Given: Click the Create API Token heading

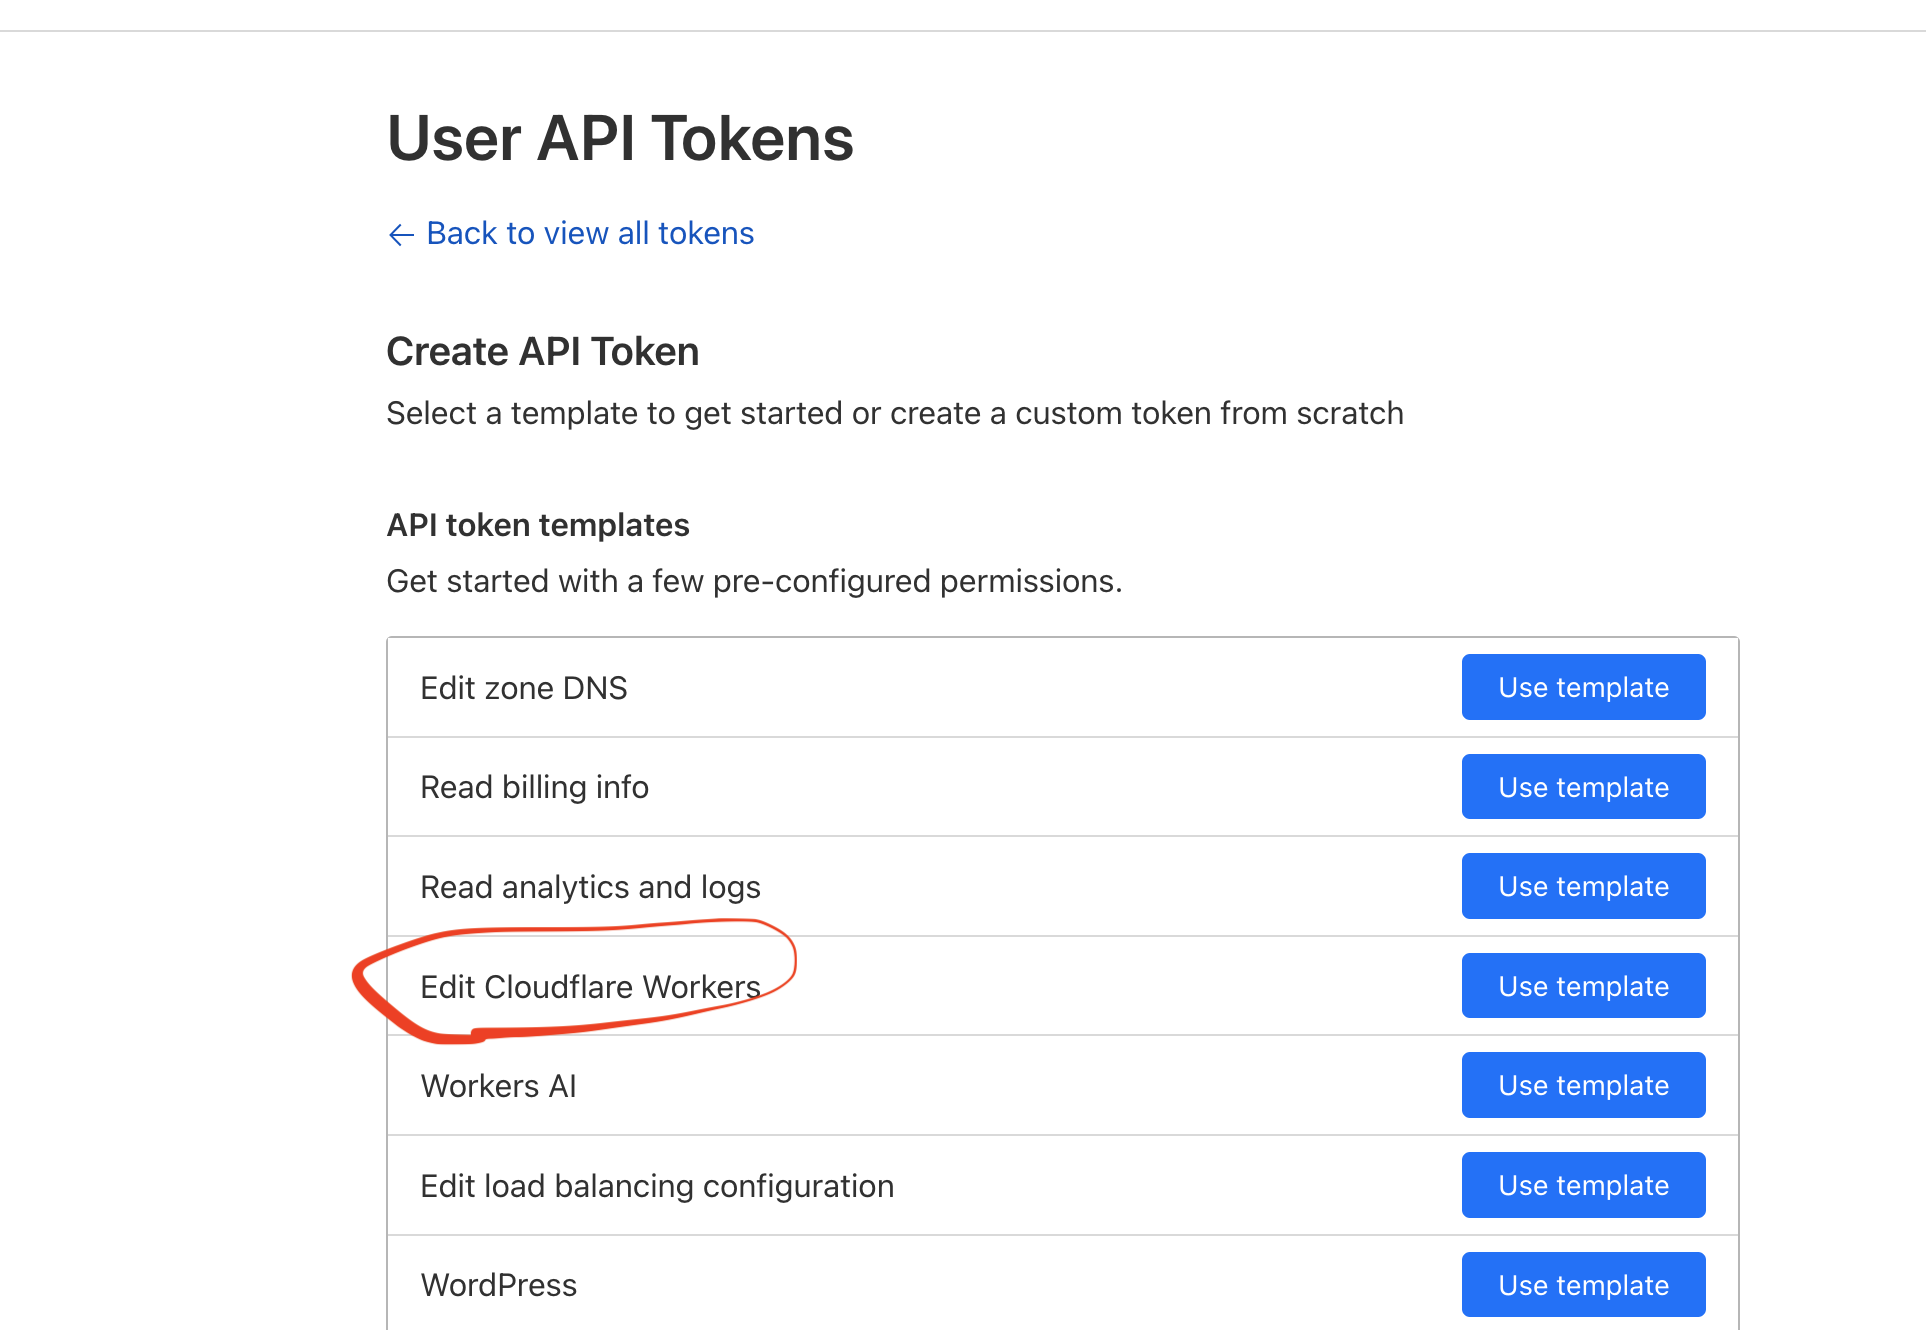Looking at the screenshot, I should click(542, 352).
